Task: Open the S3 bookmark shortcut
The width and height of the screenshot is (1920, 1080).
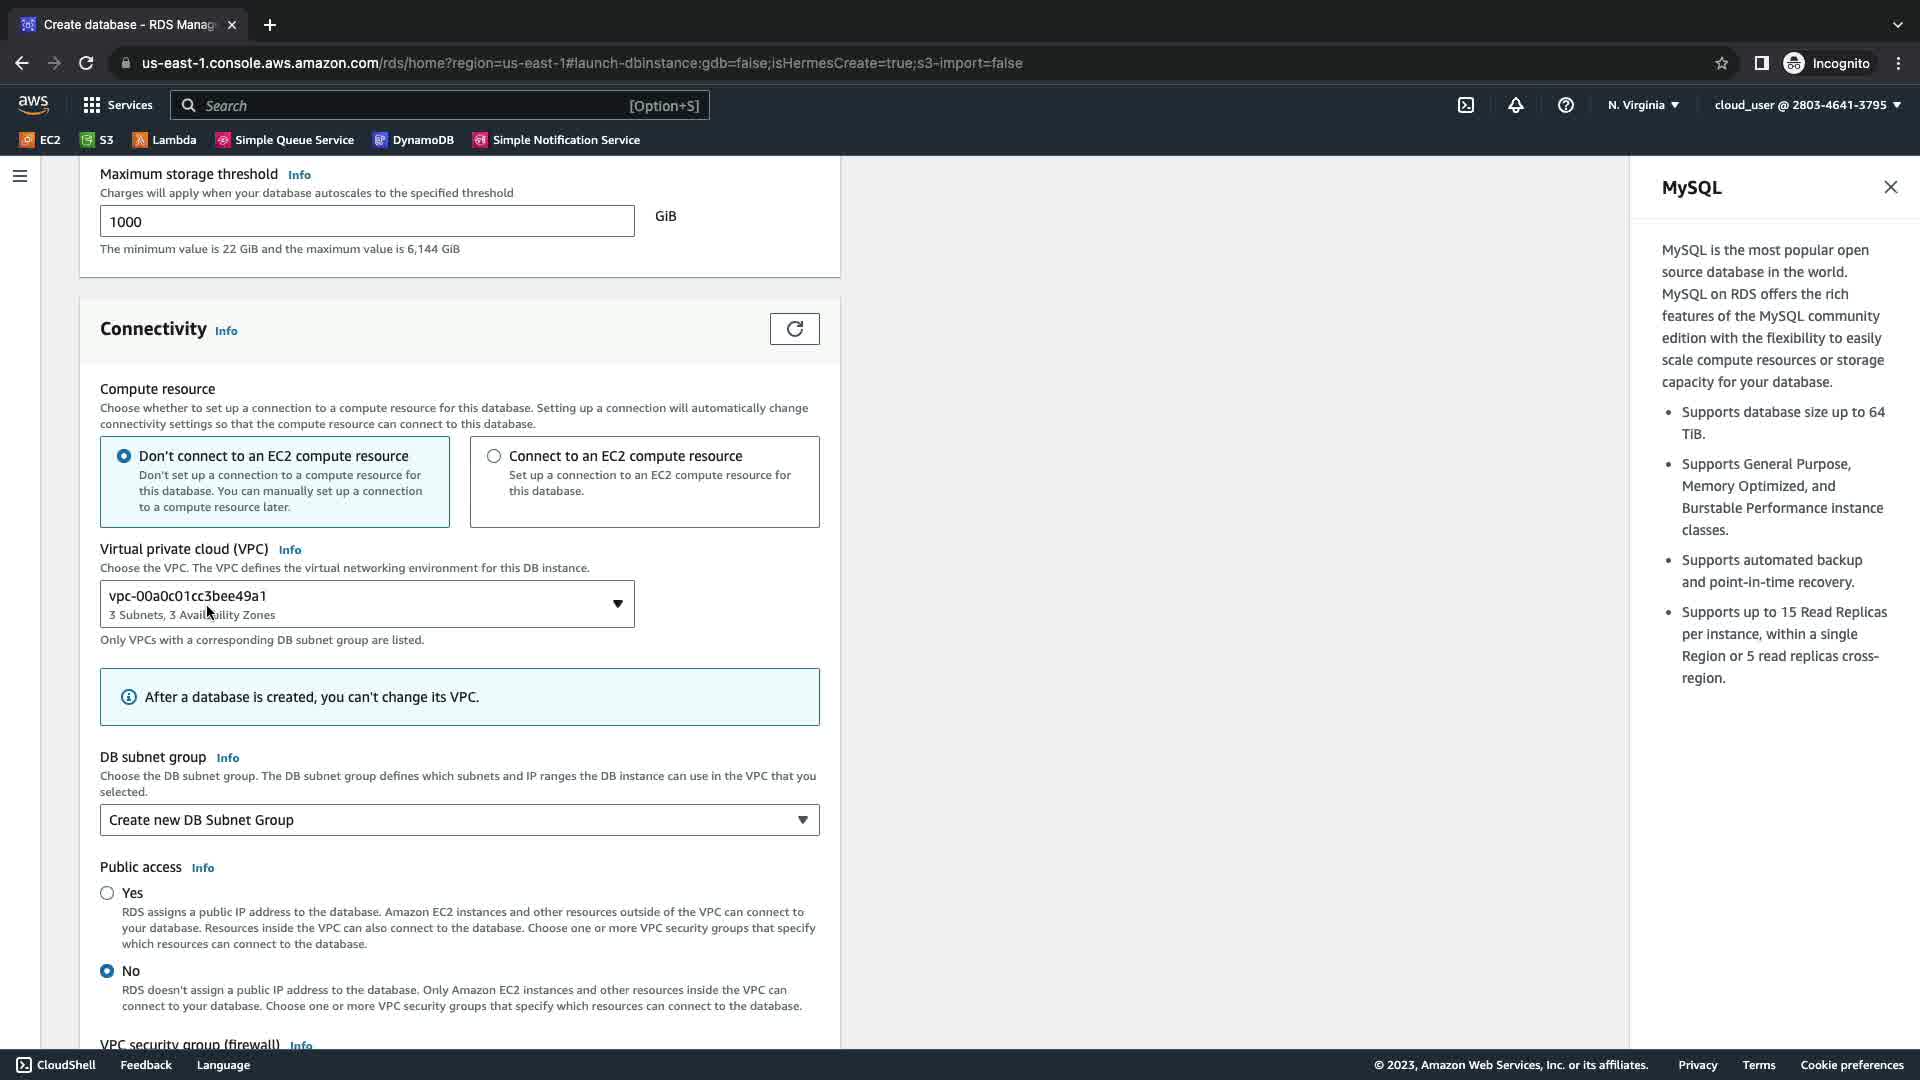Action: click(x=96, y=140)
